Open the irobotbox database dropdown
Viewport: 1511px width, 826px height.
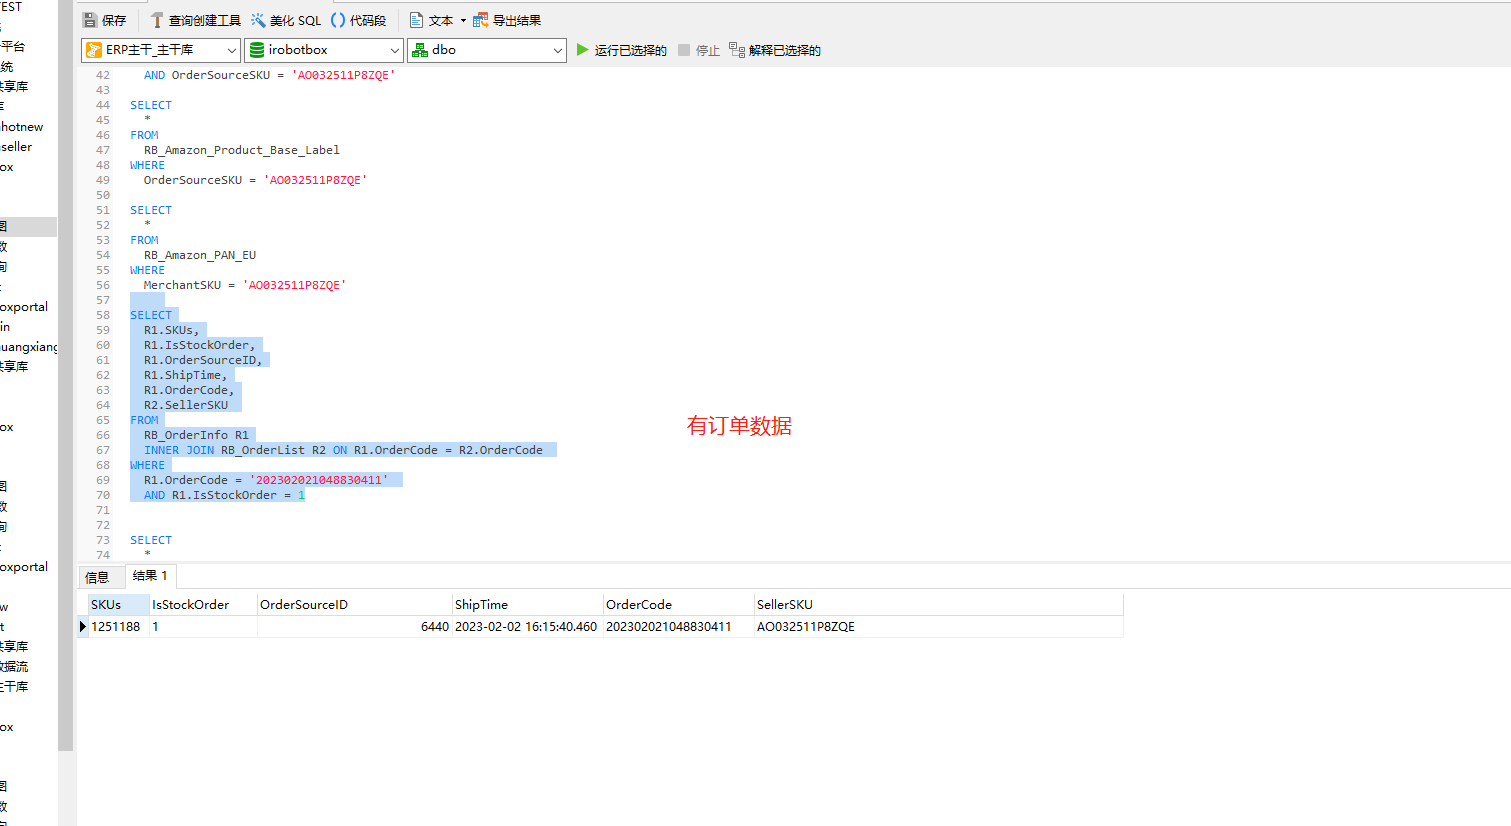coord(324,50)
